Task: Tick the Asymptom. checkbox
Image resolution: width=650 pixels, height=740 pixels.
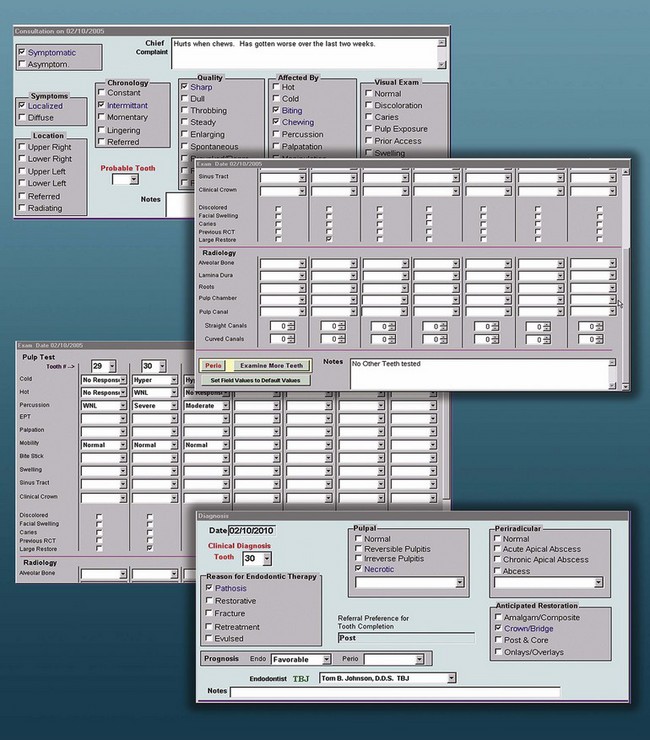Action: click(x=22, y=63)
